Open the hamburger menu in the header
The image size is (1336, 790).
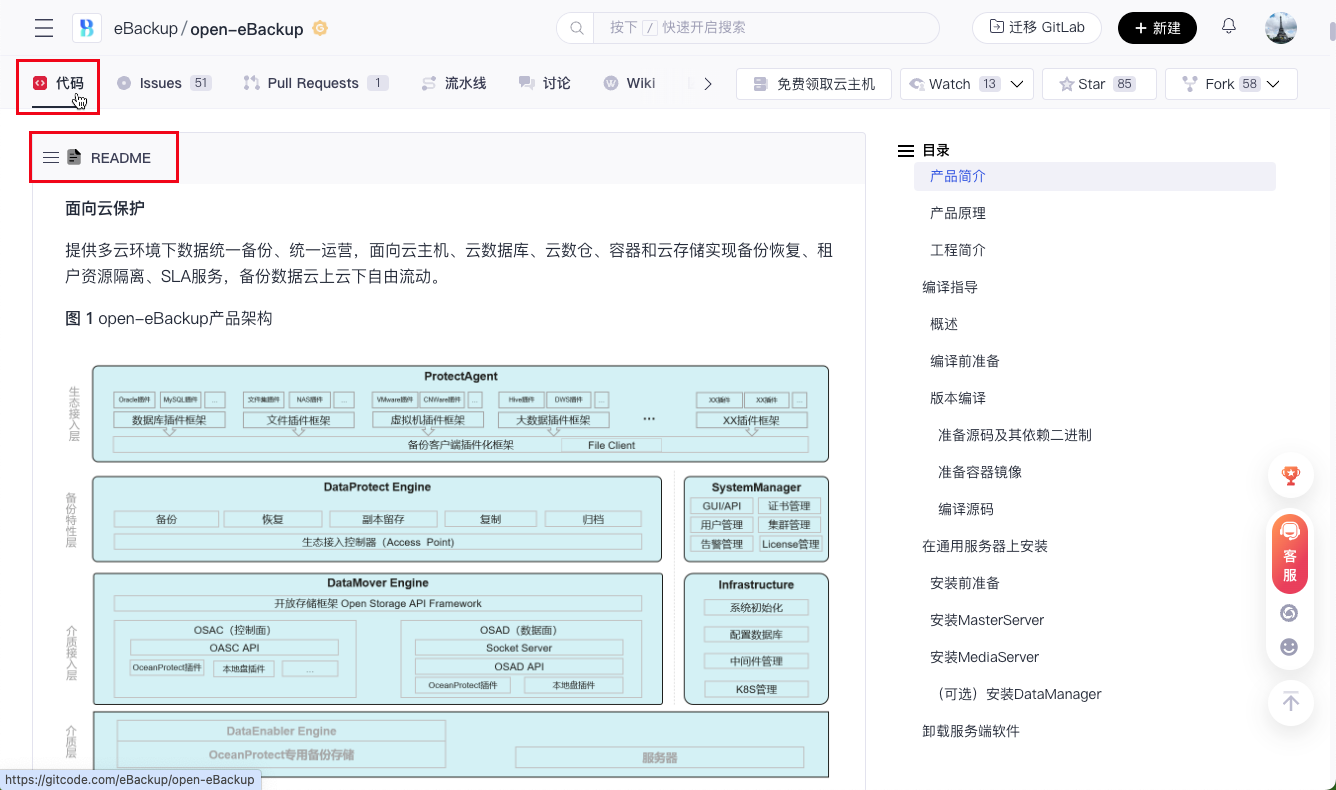(x=43, y=28)
